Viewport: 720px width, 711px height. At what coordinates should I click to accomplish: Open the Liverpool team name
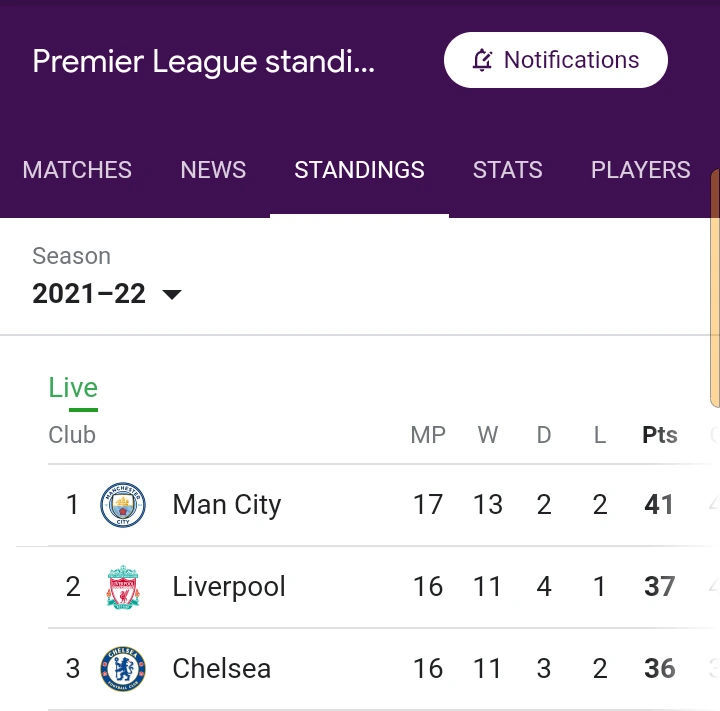(x=229, y=587)
